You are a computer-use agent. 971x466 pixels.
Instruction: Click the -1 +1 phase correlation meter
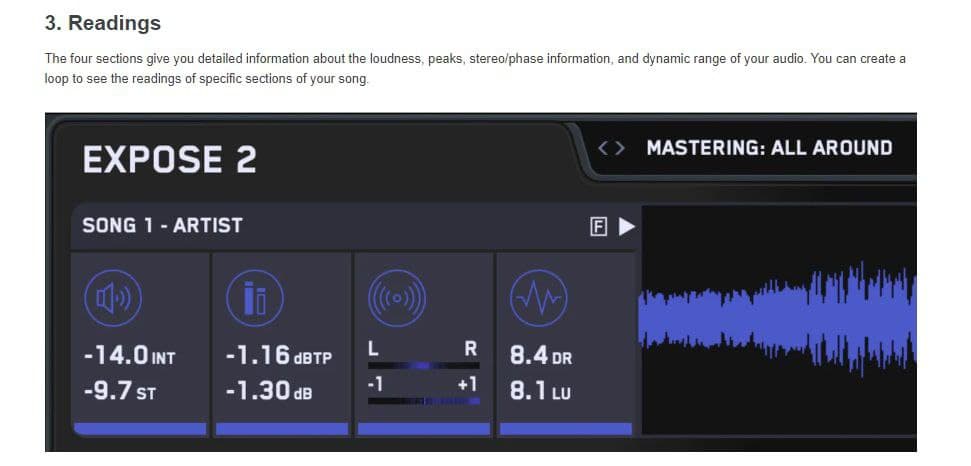(x=424, y=402)
